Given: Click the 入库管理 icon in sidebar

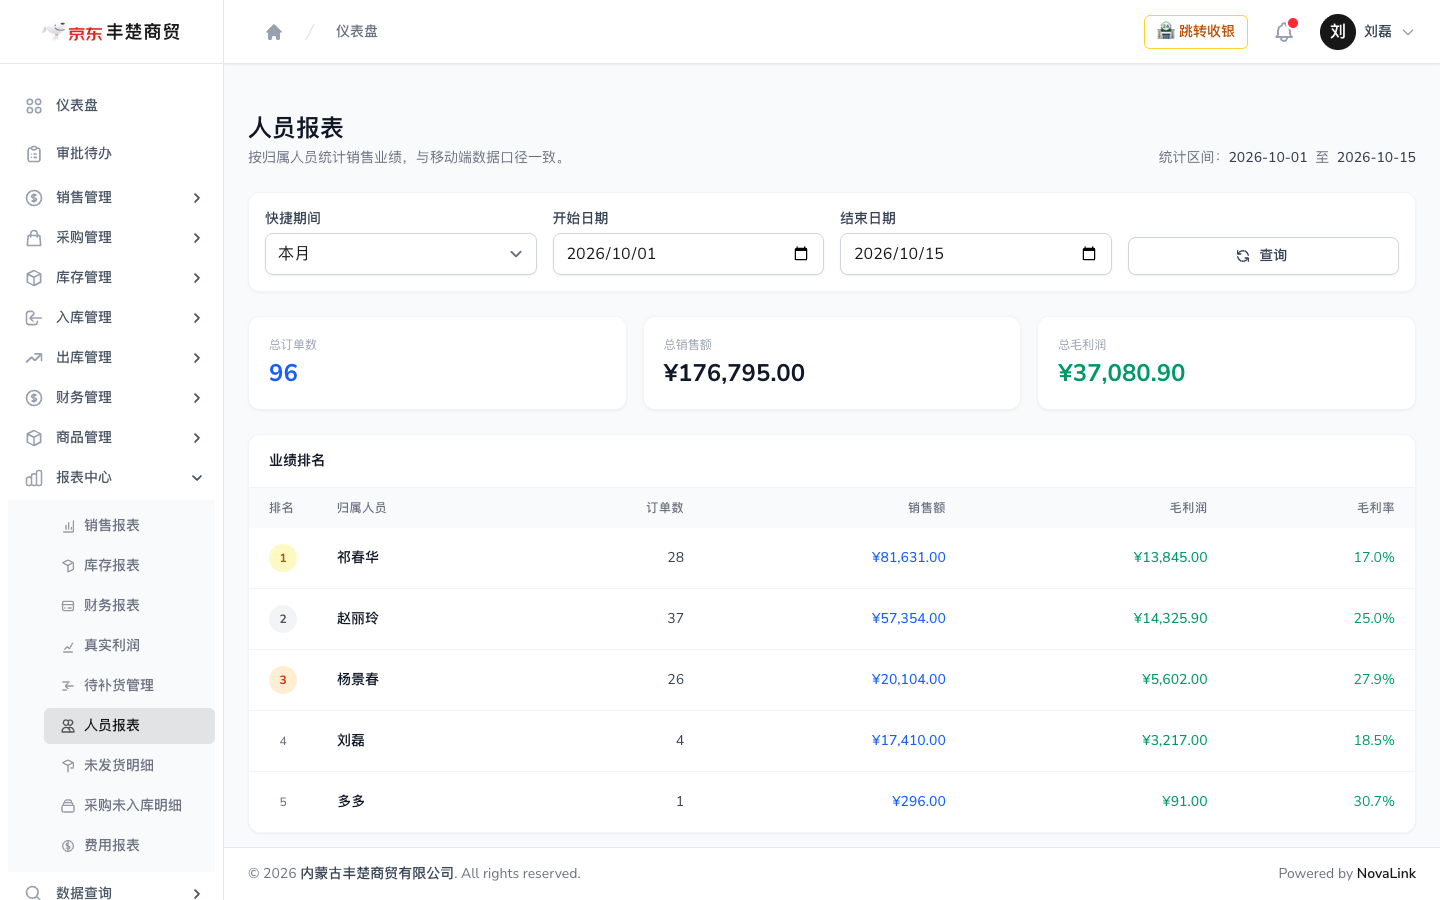Looking at the screenshot, I should [x=34, y=318].
